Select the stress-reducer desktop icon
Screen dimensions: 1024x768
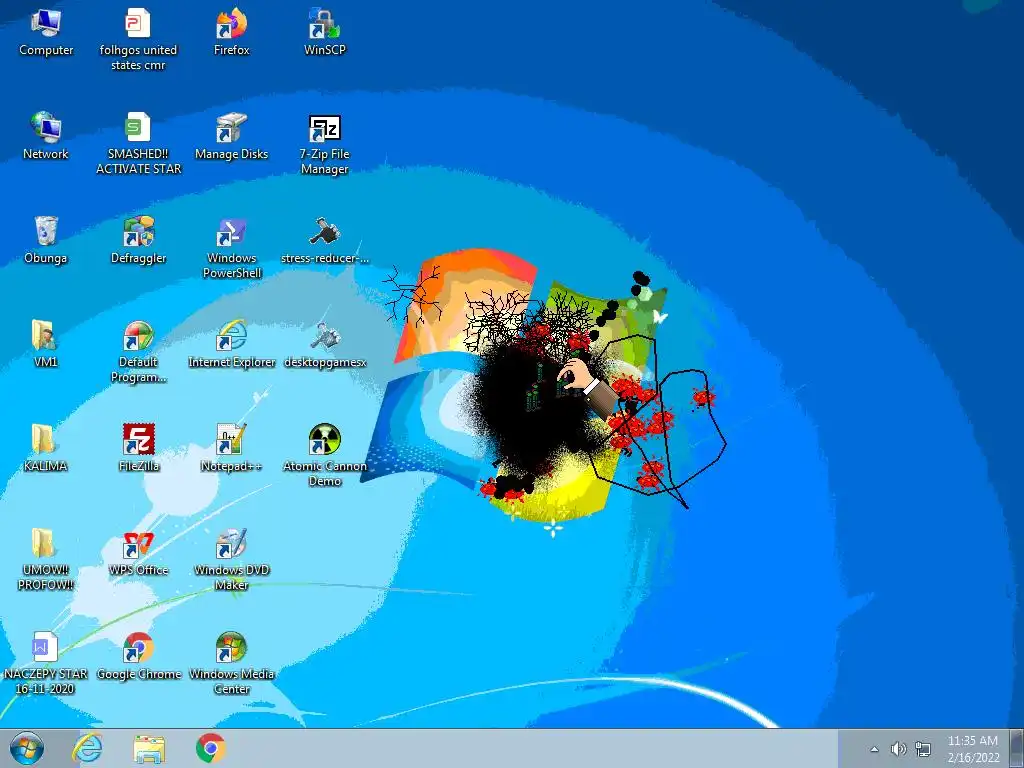[325, 240]
